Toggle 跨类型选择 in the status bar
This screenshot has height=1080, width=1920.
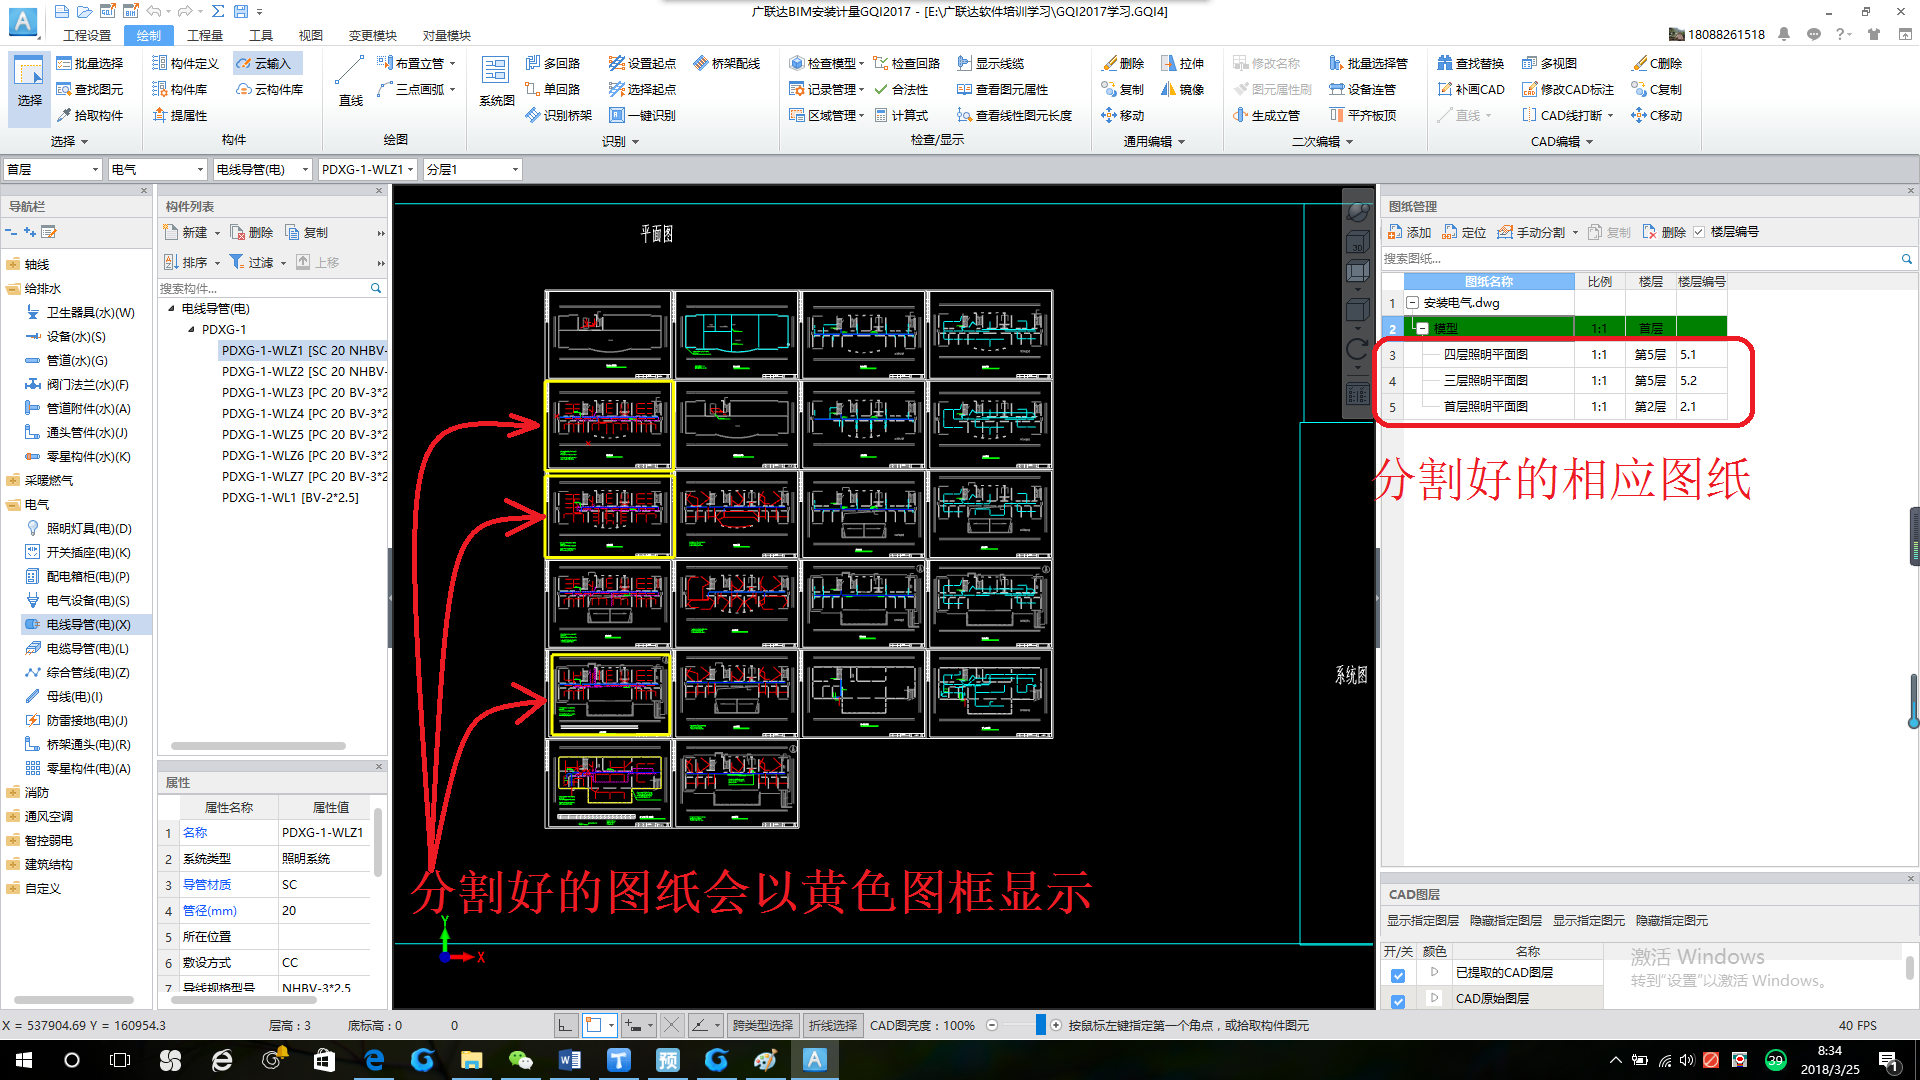point(762,1025)
